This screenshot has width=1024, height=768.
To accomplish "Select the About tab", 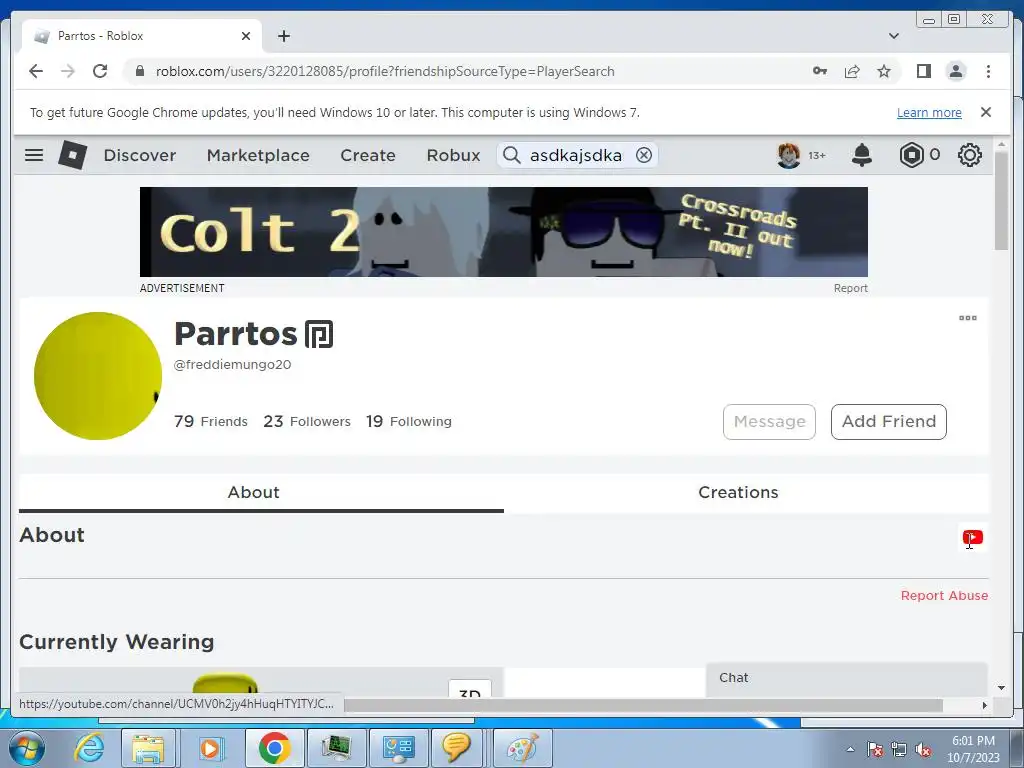I will coord(253,492).
